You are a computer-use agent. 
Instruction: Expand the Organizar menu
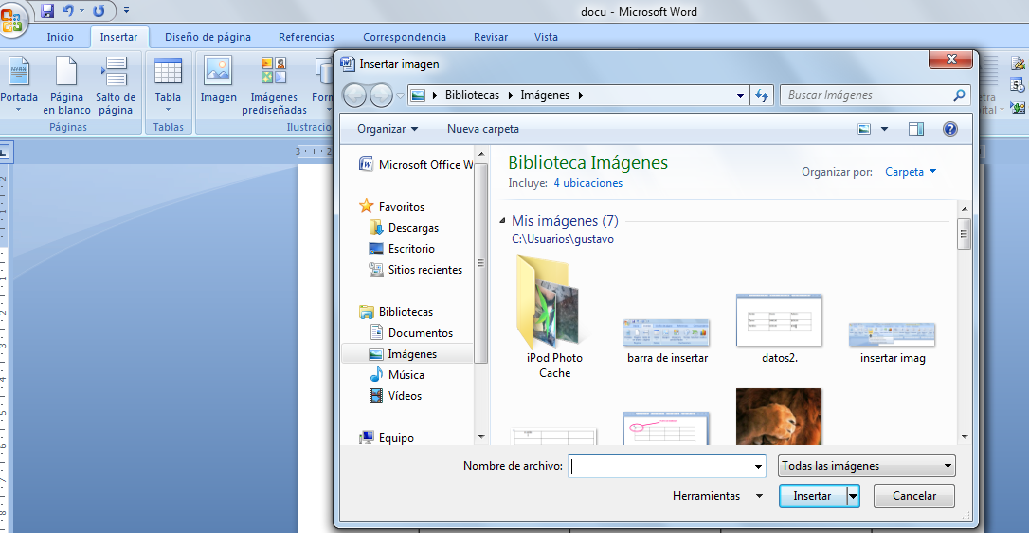click(x=387, y=129)
